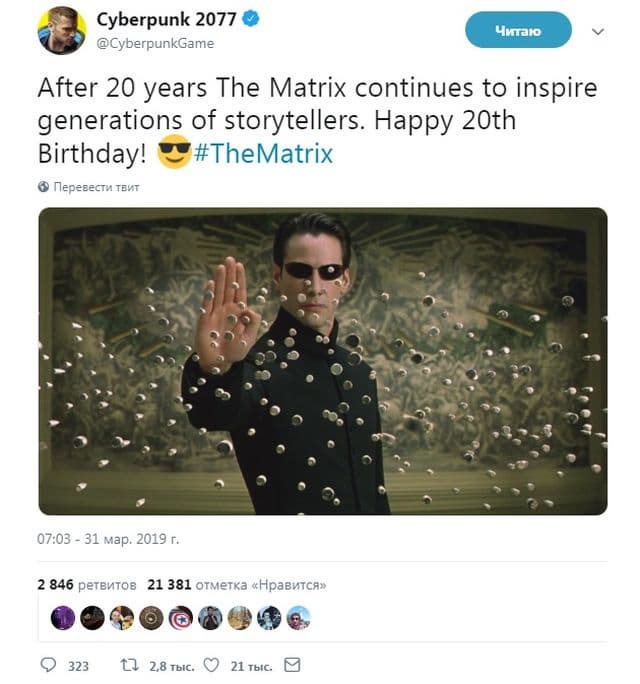View the 21 381 отметка «Нравится» list
640x684 pixels.
point(236,585)
